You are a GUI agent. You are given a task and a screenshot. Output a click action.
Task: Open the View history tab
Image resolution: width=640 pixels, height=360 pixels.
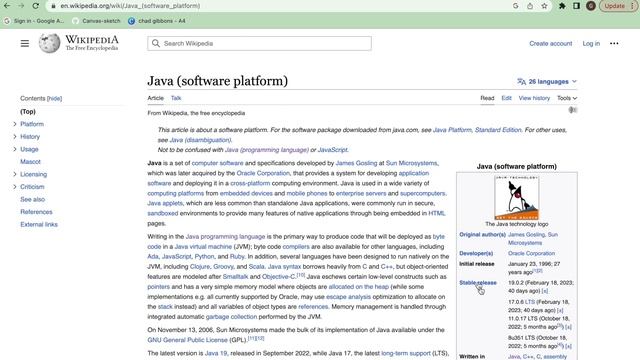pos(534,98)
